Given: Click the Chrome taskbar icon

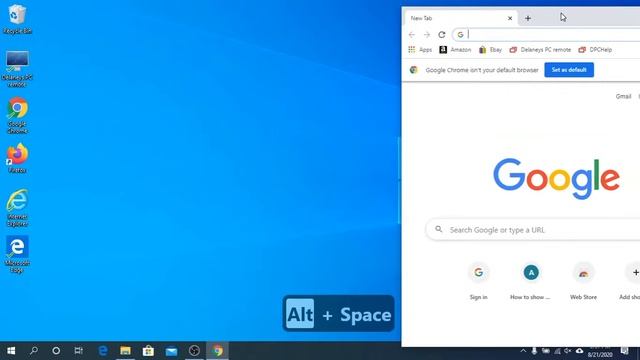Looking at the screenshot, I should tap(218, 351).
